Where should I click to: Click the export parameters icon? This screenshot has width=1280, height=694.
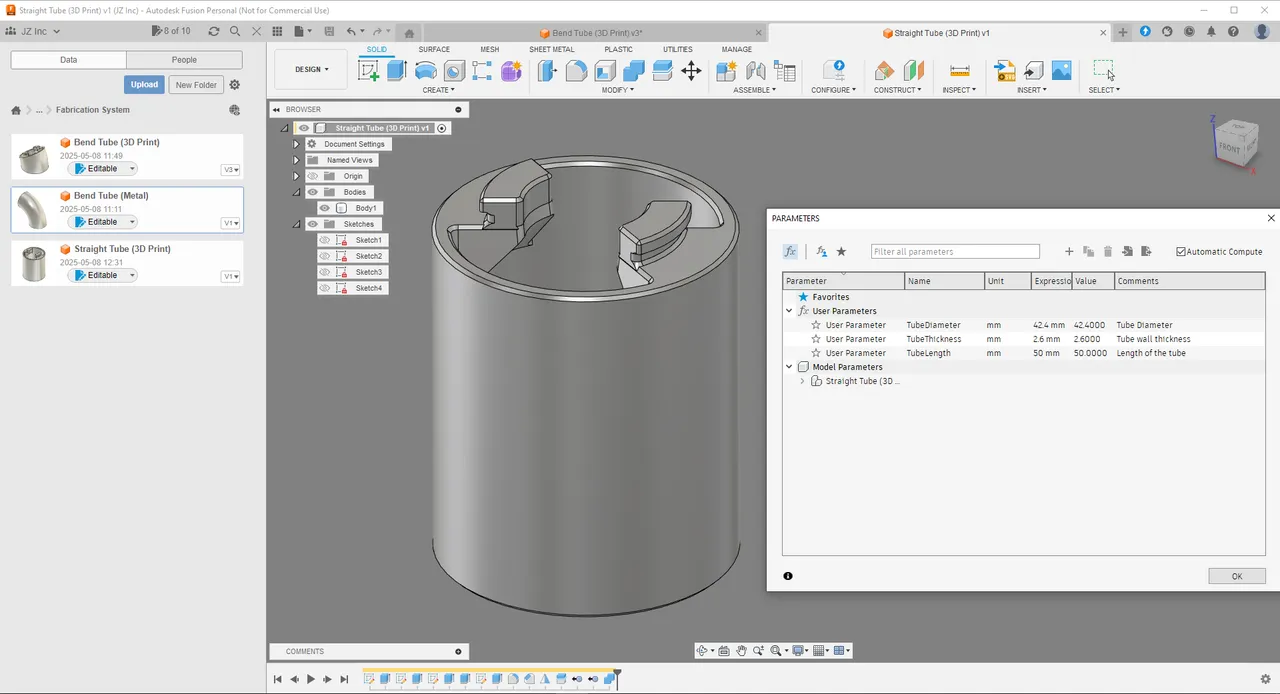tap(1146, 252)
